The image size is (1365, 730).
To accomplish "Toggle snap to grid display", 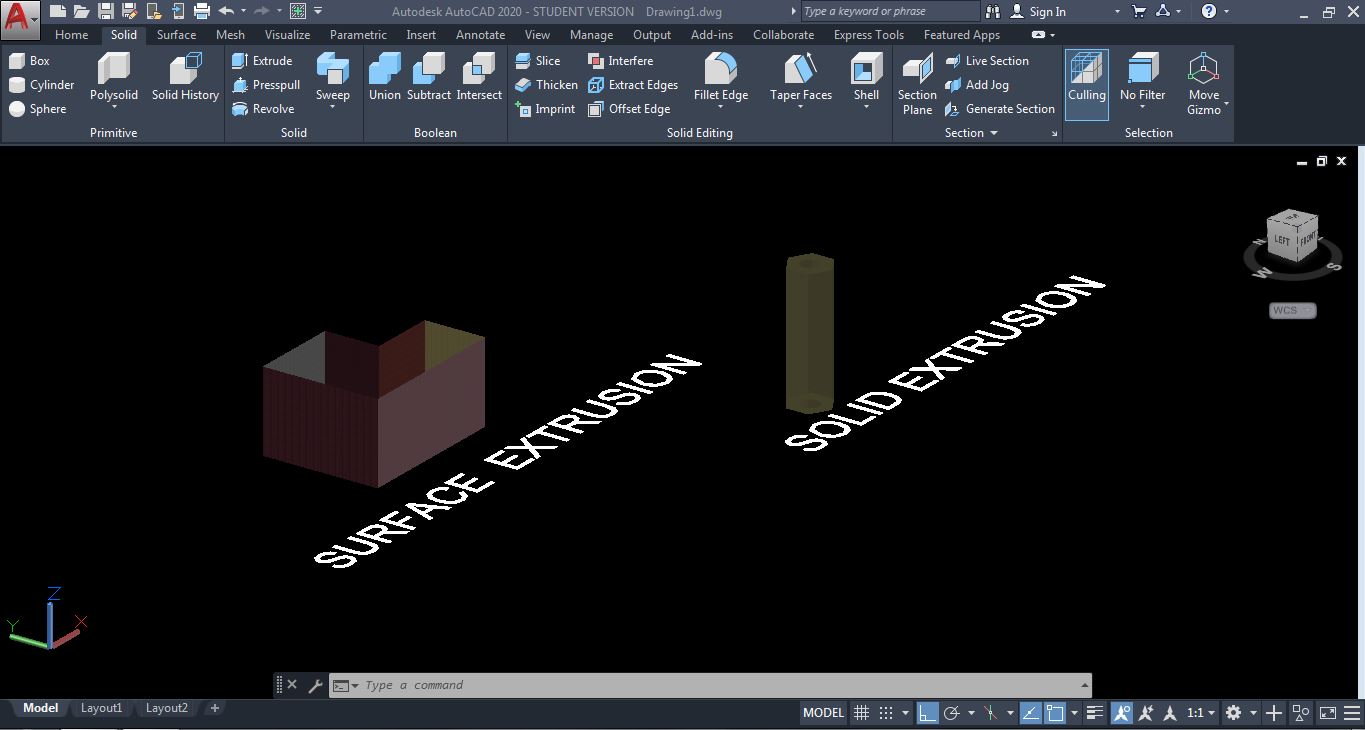I will point(861,712).
